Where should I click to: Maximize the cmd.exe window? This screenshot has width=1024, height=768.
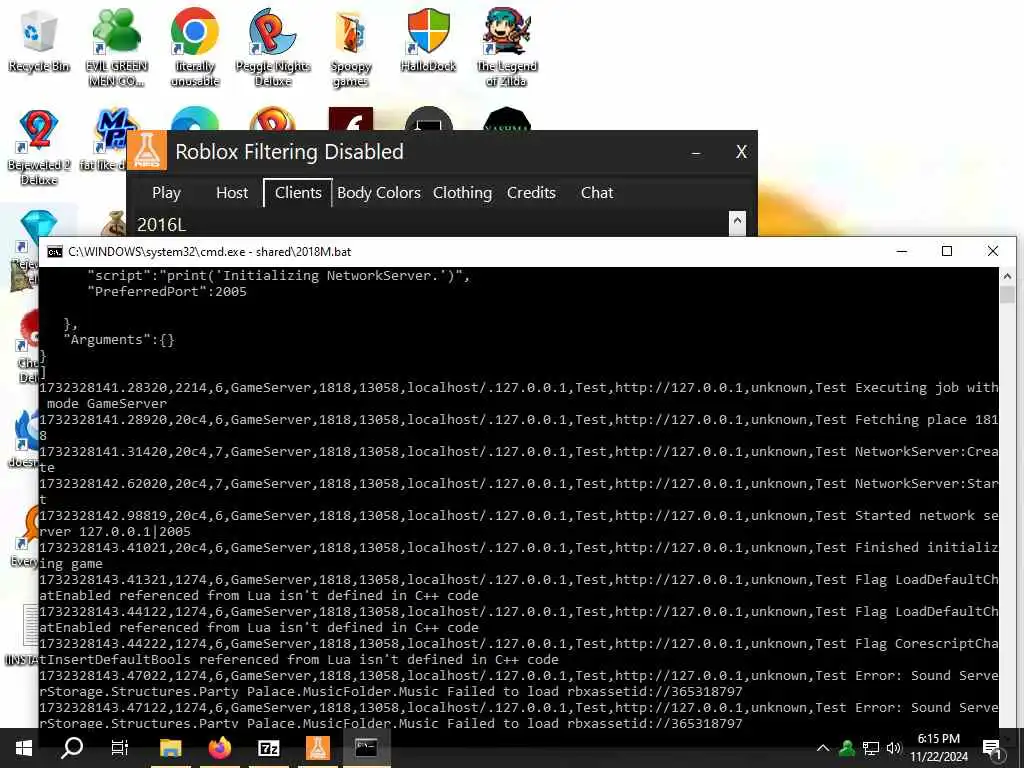[947, 251]
